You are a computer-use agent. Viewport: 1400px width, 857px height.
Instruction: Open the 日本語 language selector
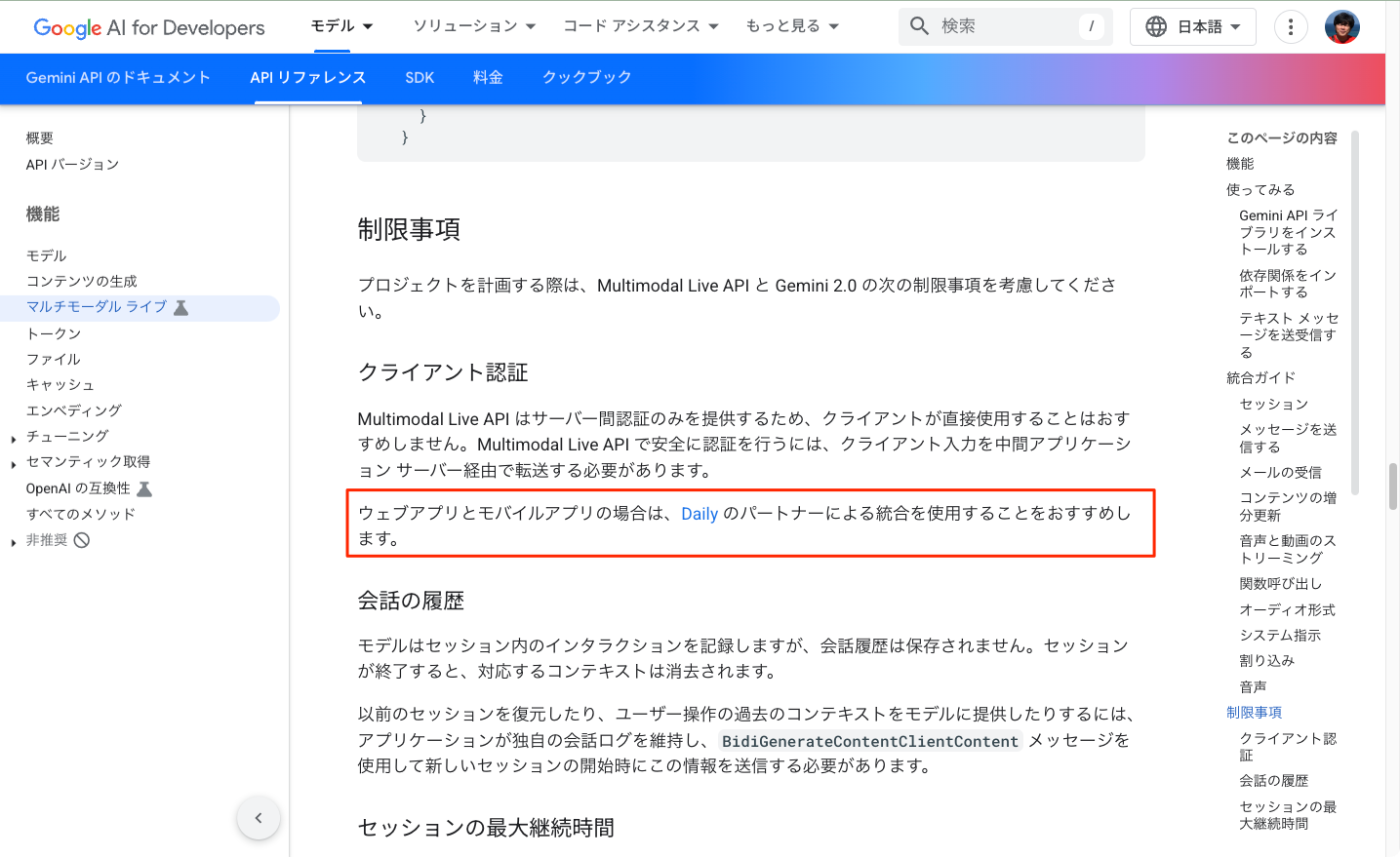(x=1193, y=27)
